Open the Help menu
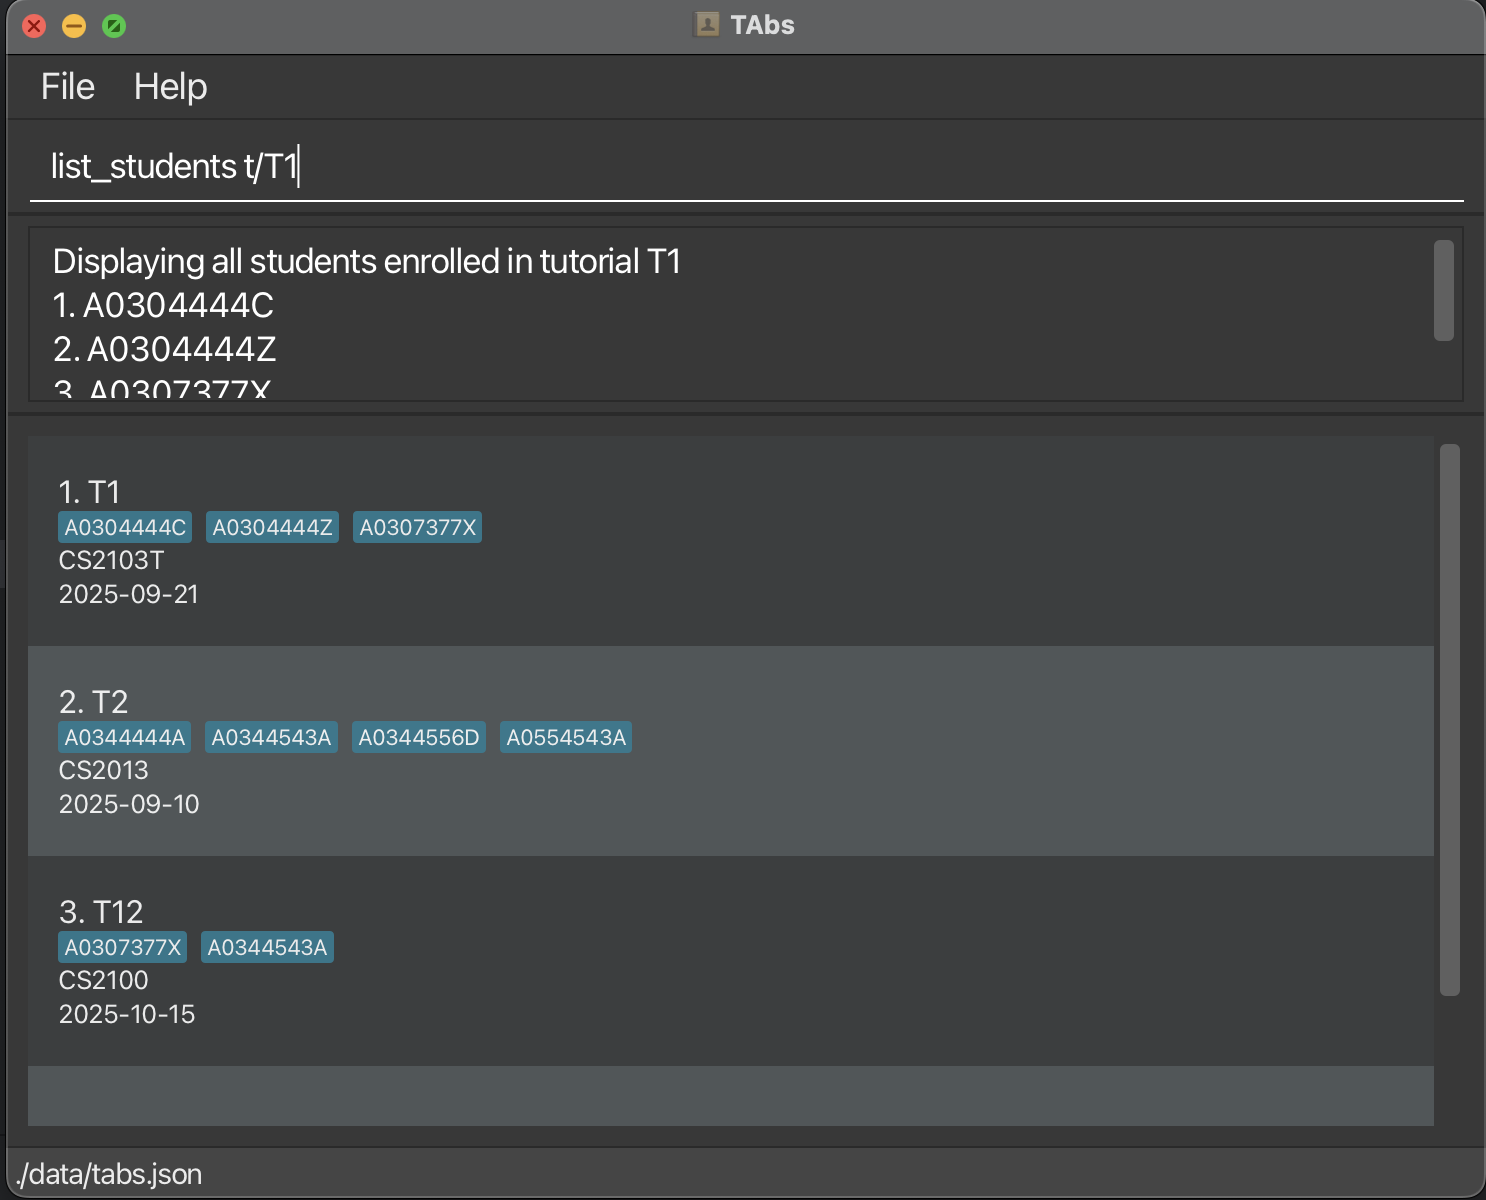The width and height of the screenshot is (1486, 1200). (x=170, y=87)
